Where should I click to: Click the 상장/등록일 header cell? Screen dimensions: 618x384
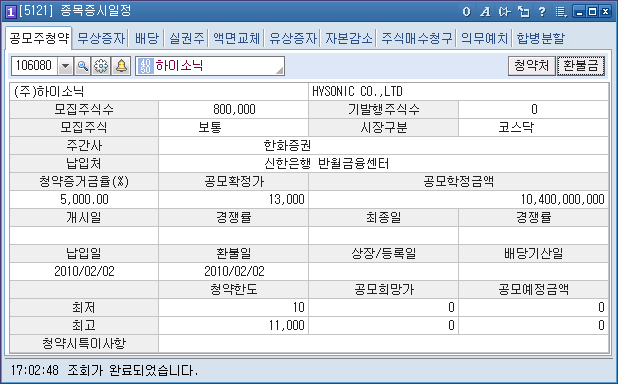[x=383, y=253]
